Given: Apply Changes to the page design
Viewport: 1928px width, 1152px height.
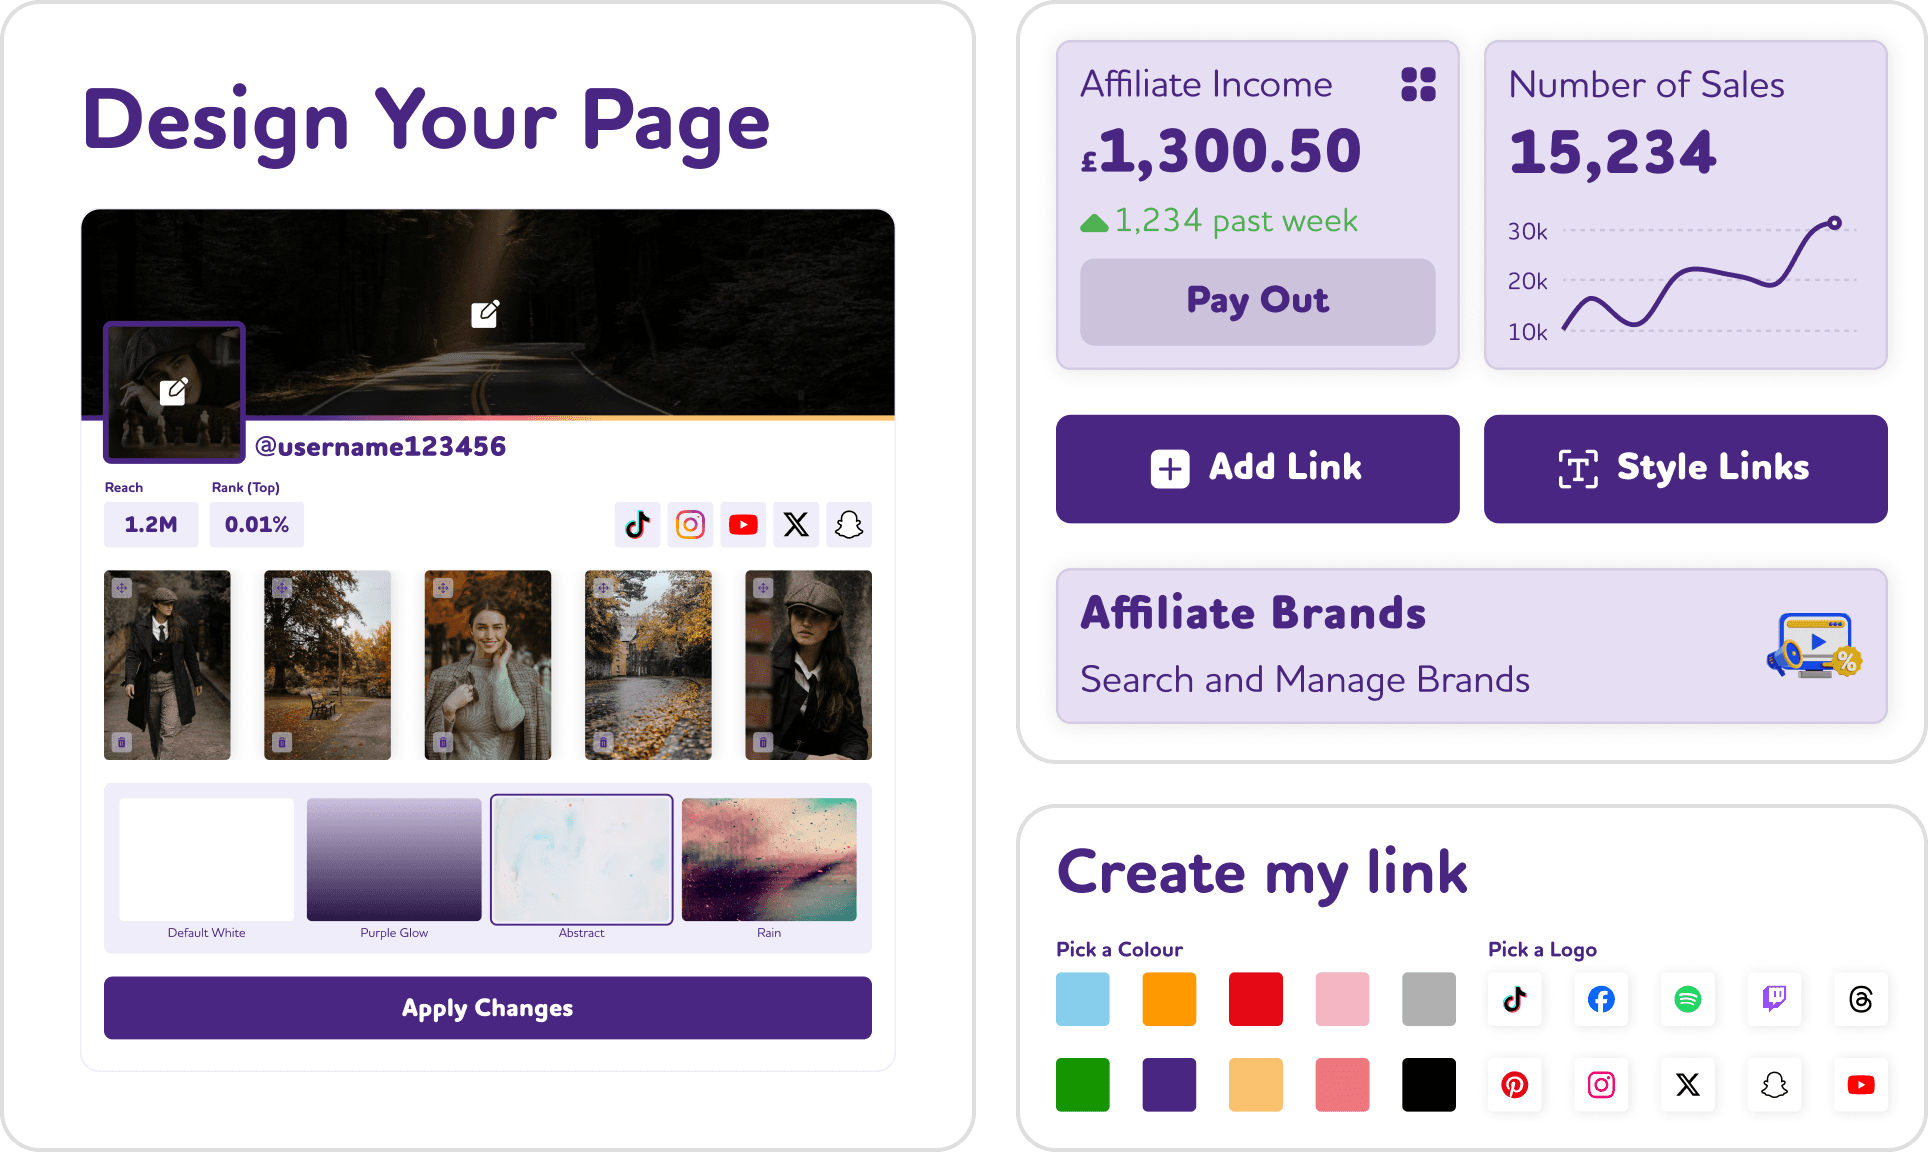Looking at the screenshot, I should [x=488, y=1008].
